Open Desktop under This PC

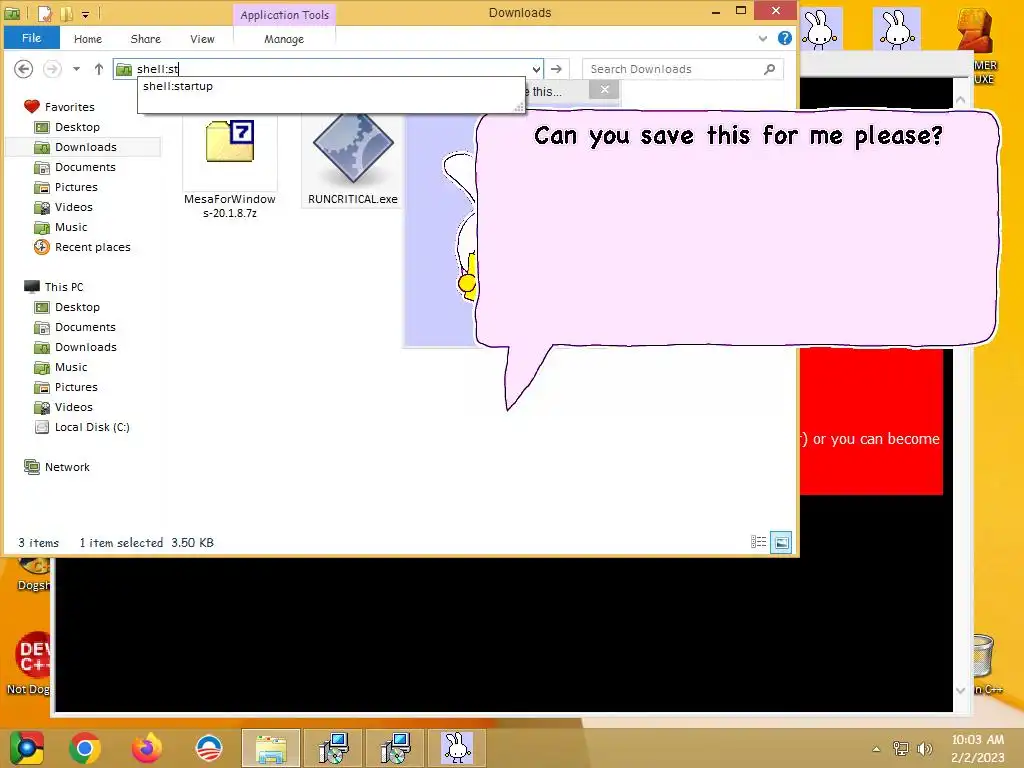coord(77,307)
